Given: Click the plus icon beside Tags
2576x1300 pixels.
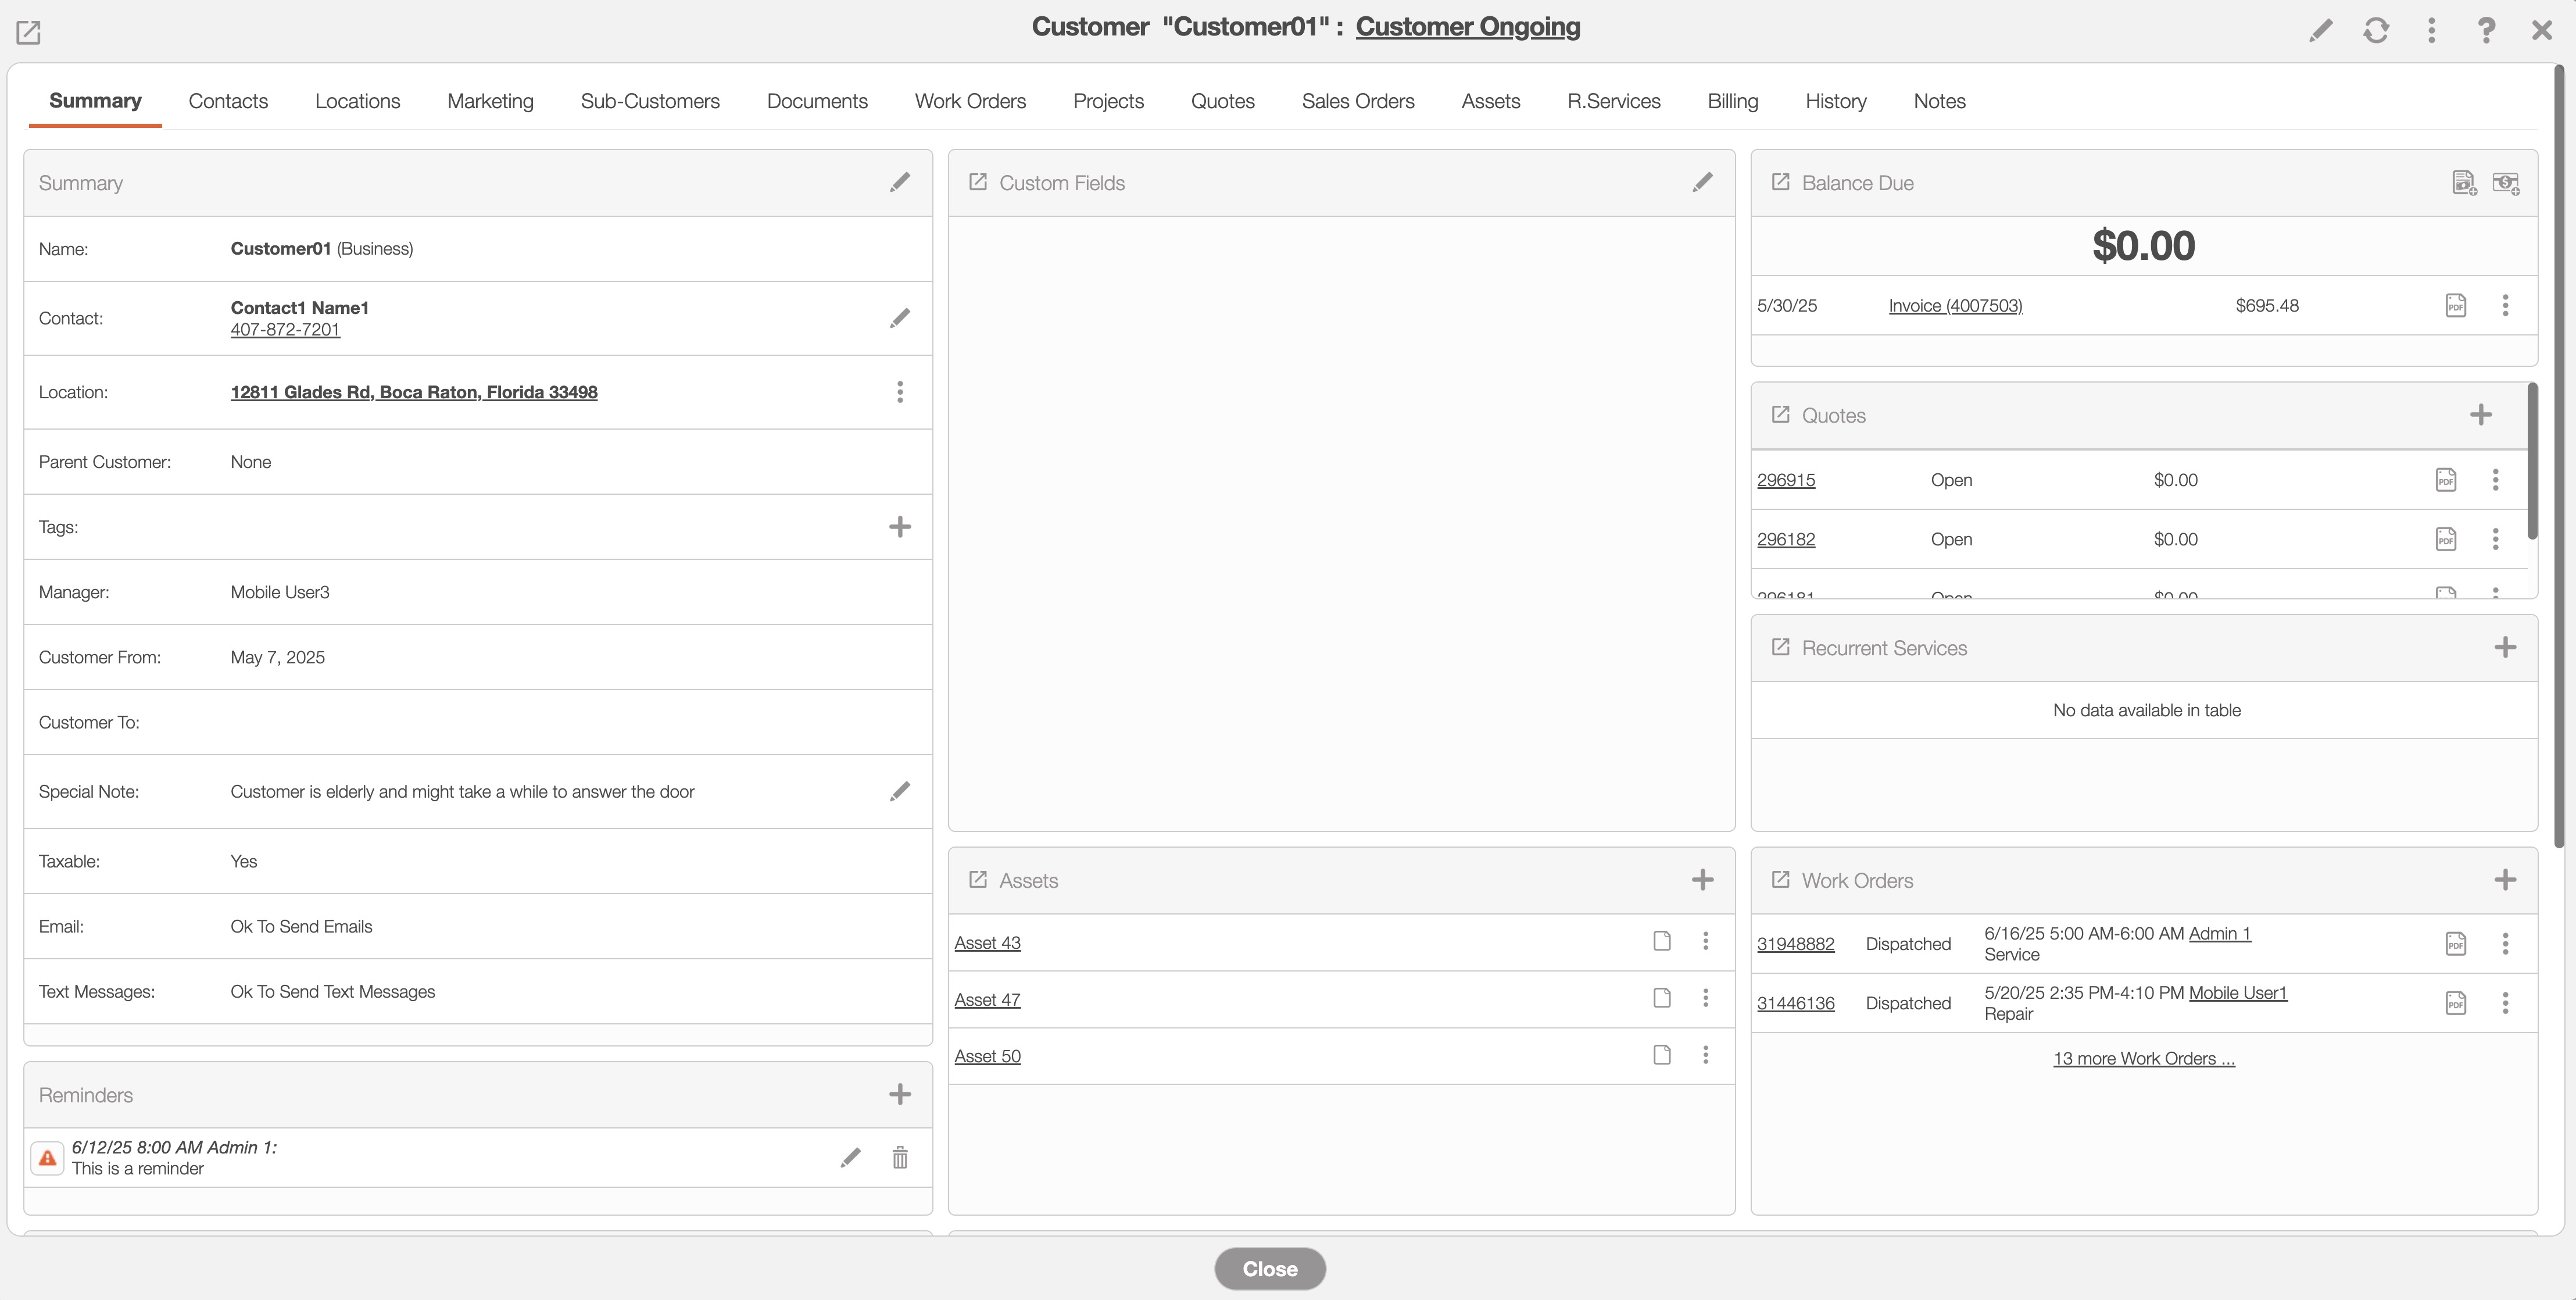Looking at the screenshot, I should coord(899,527).
